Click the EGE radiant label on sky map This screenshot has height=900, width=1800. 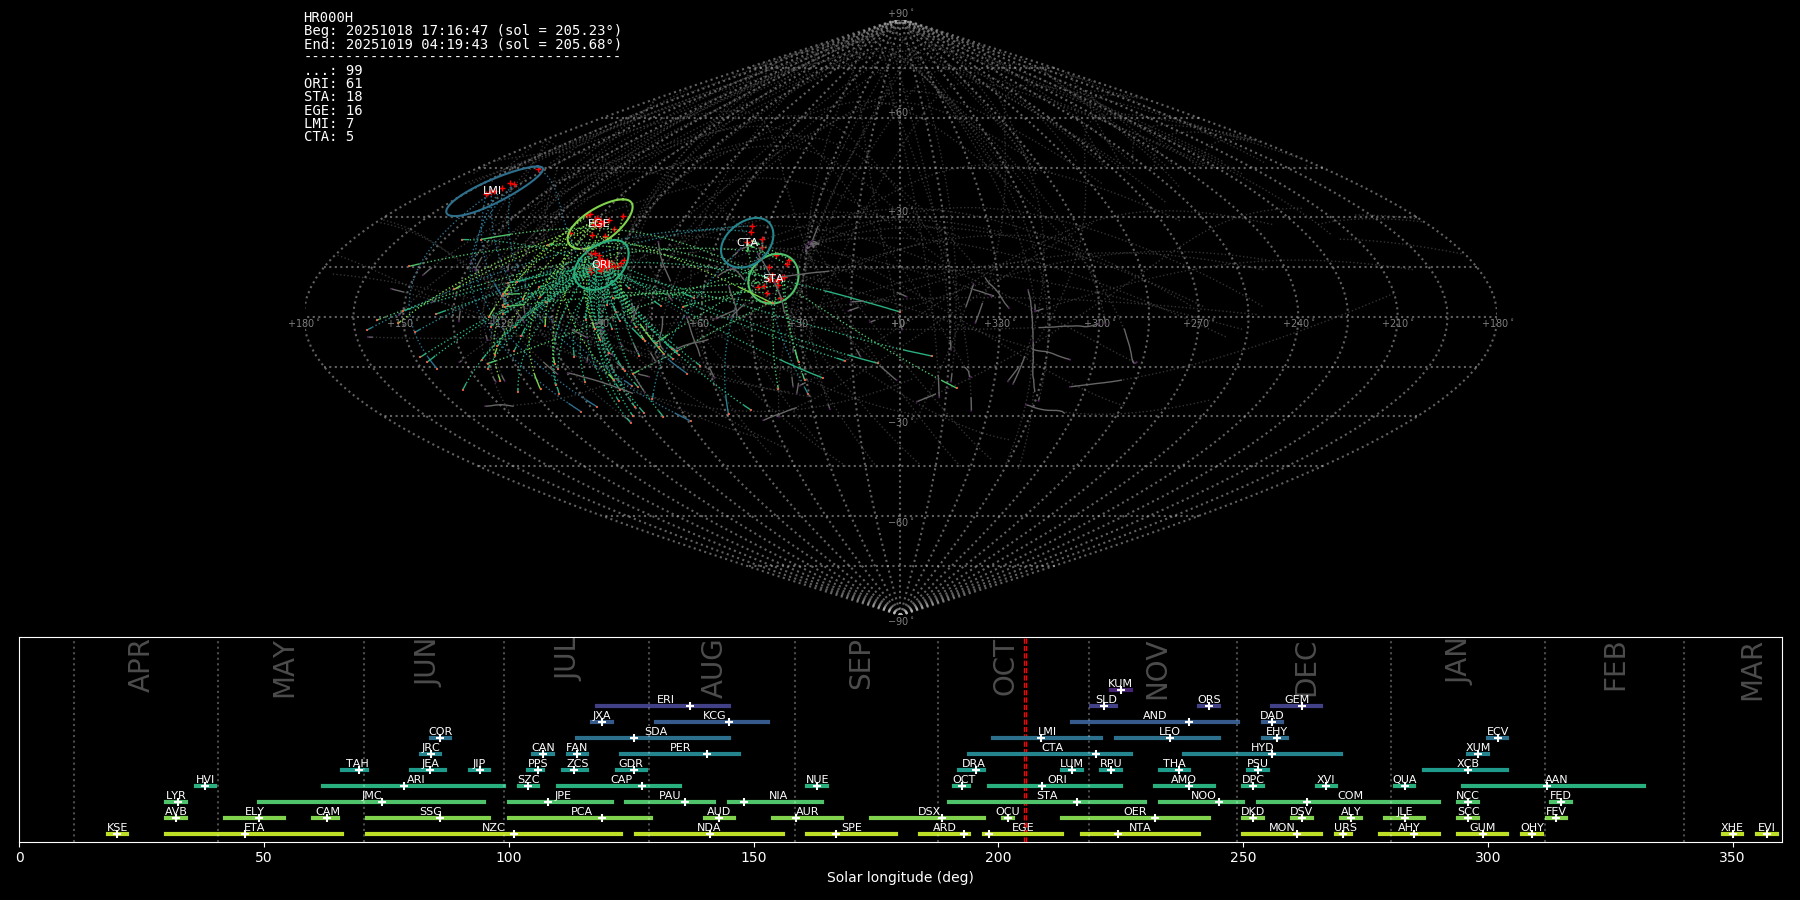[598, 224]
